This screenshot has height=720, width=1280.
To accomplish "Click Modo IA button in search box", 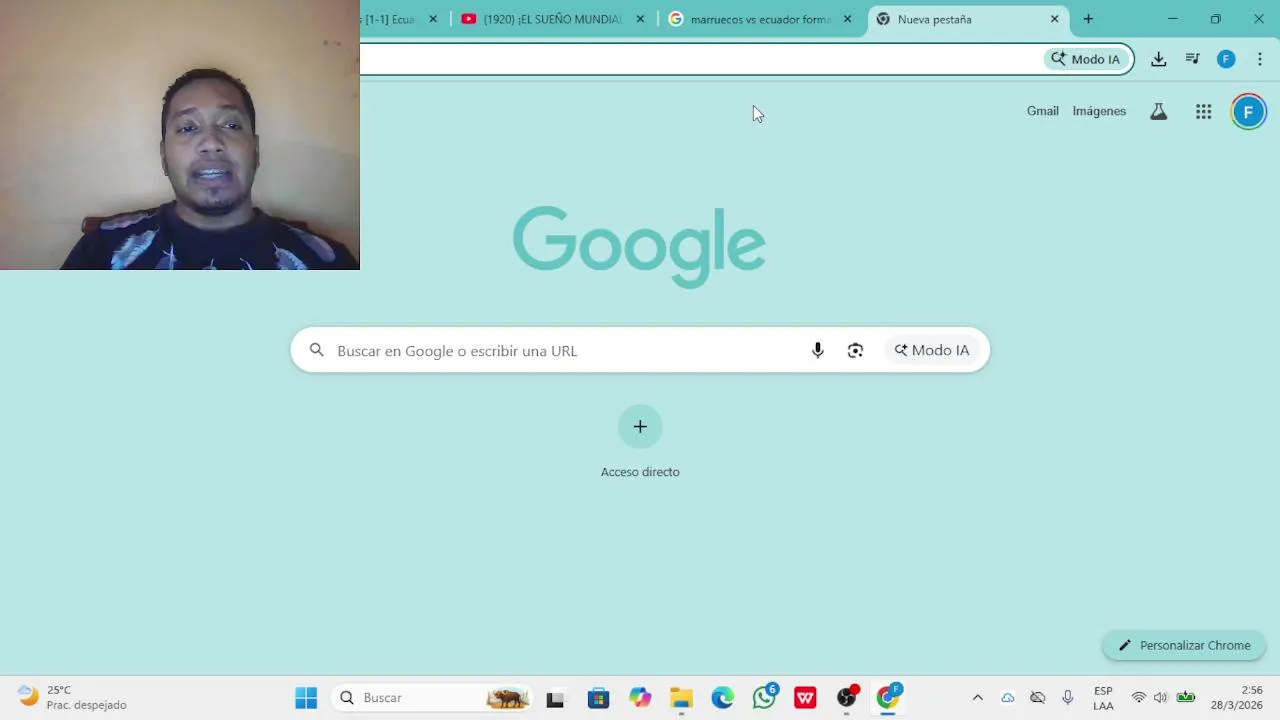I will [x=931, y=350].
